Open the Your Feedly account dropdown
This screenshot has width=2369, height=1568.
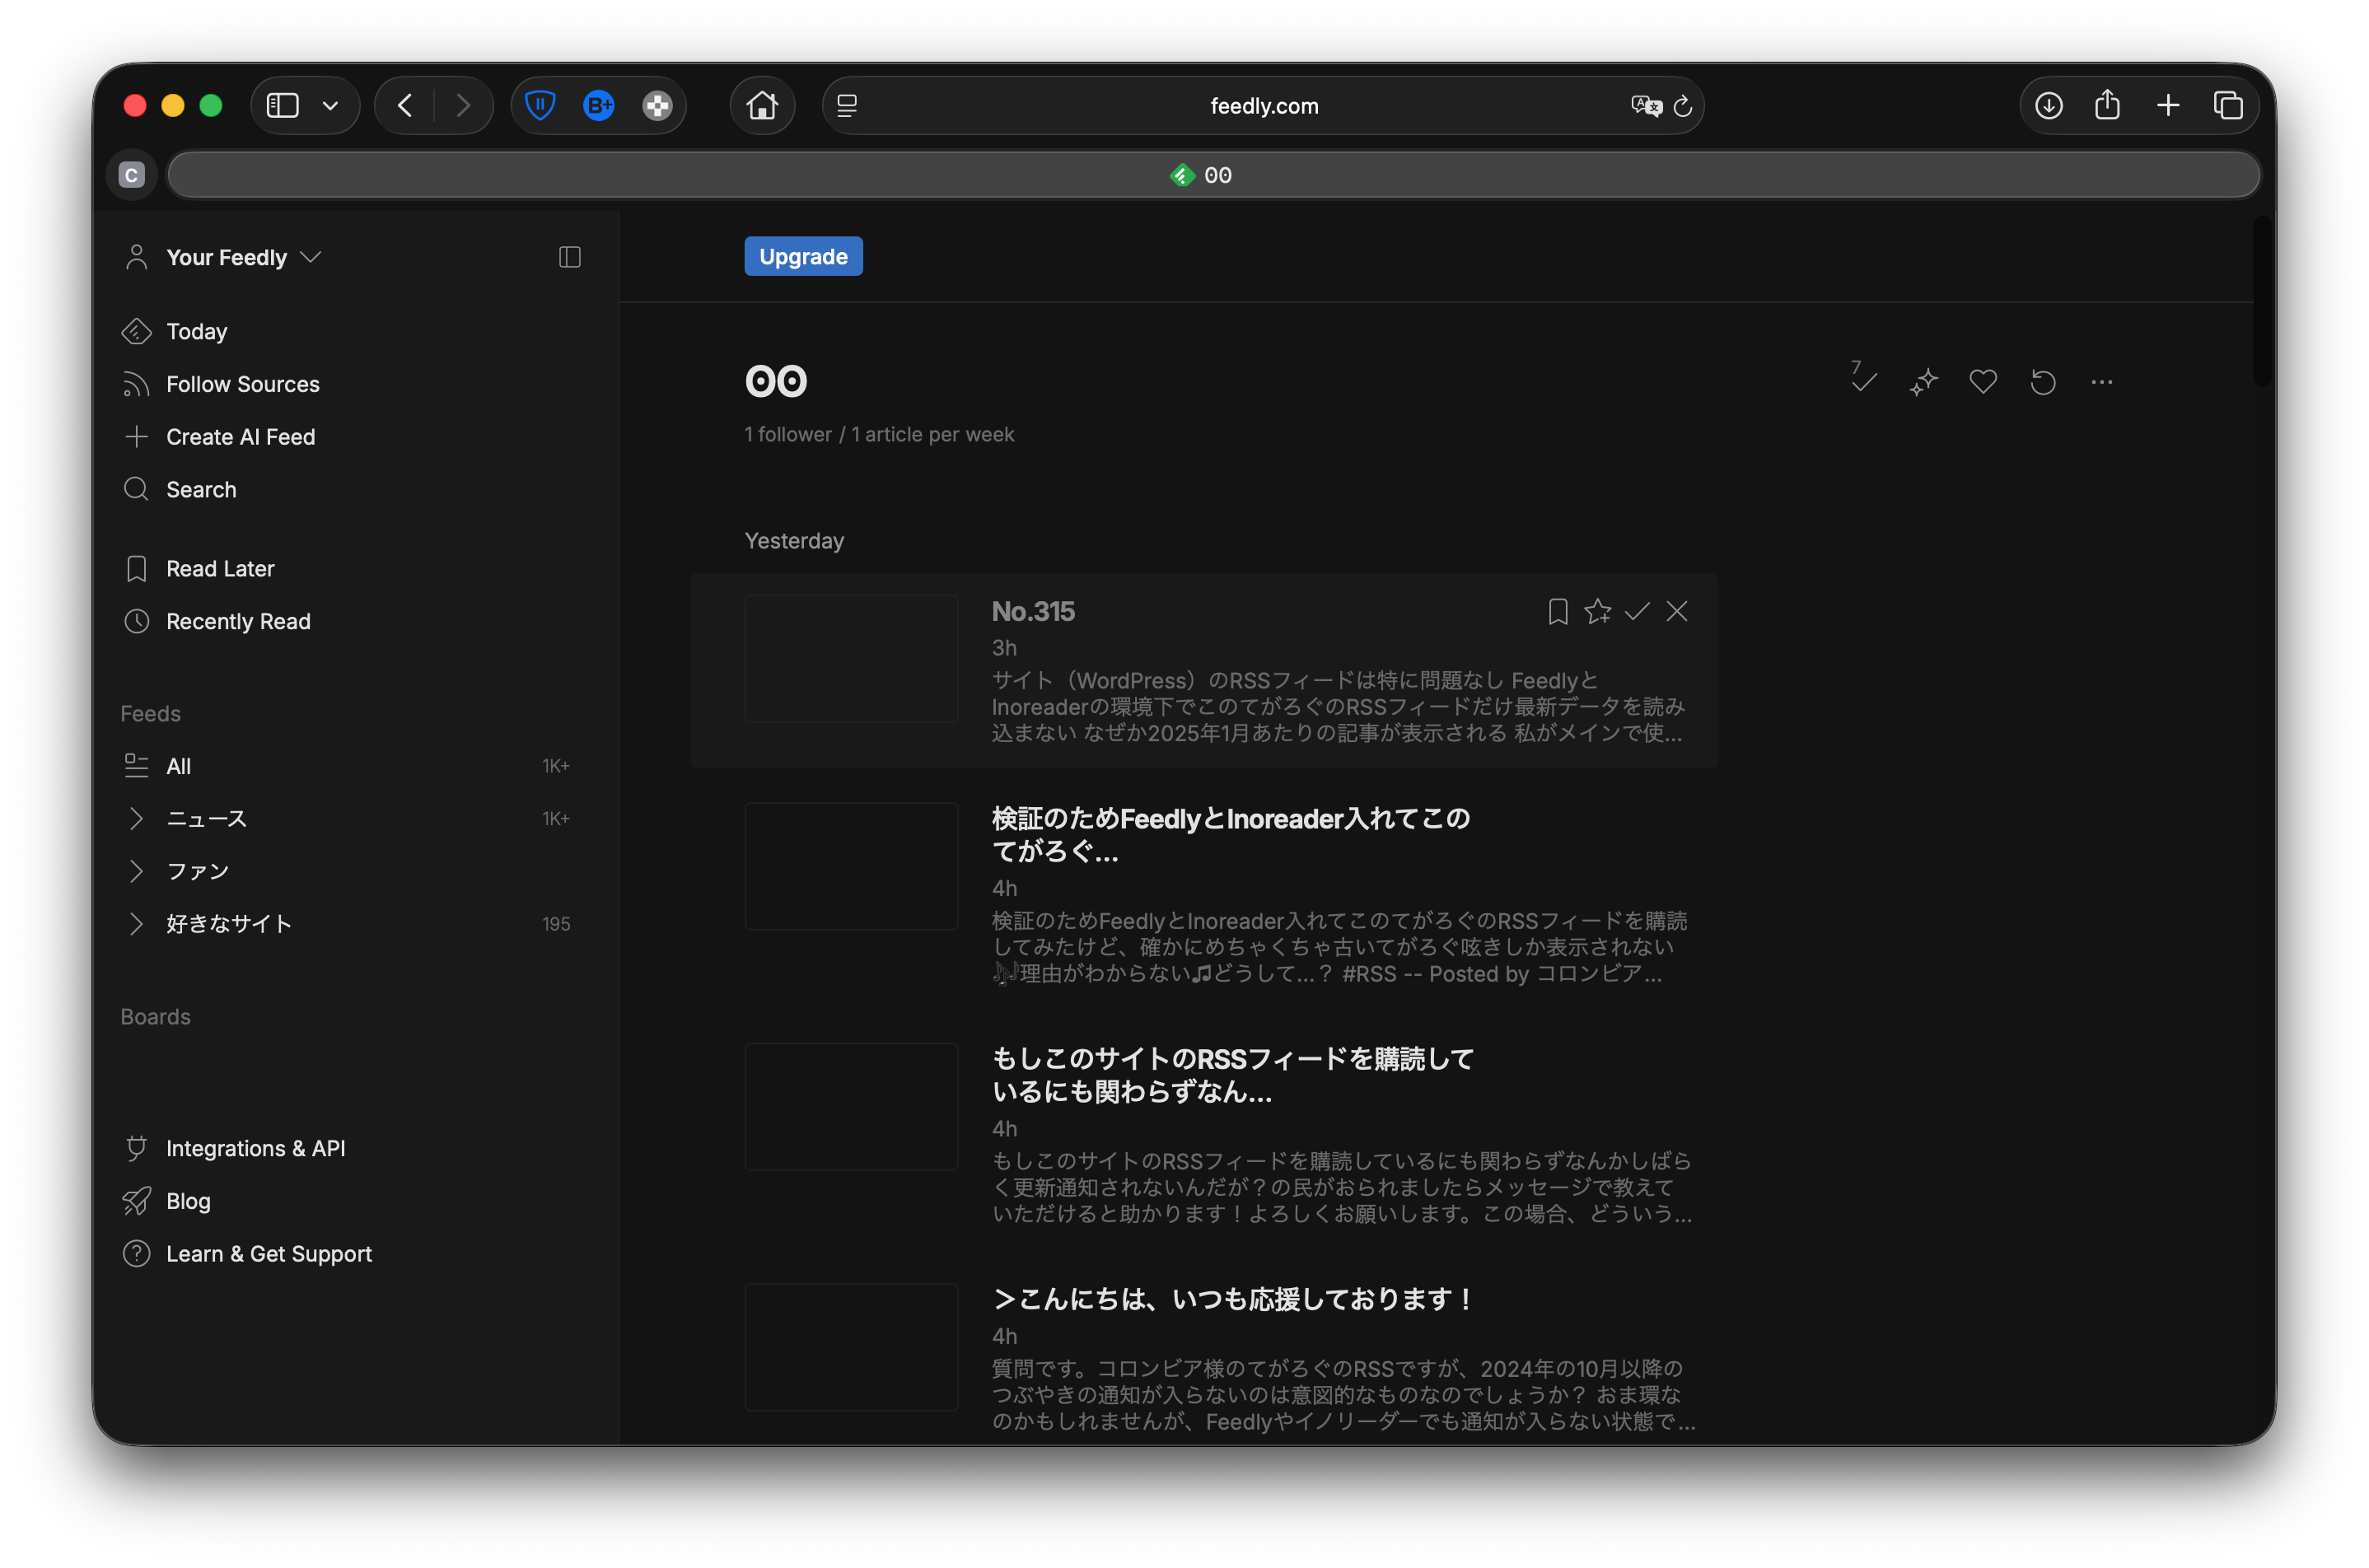click(226, 257)
